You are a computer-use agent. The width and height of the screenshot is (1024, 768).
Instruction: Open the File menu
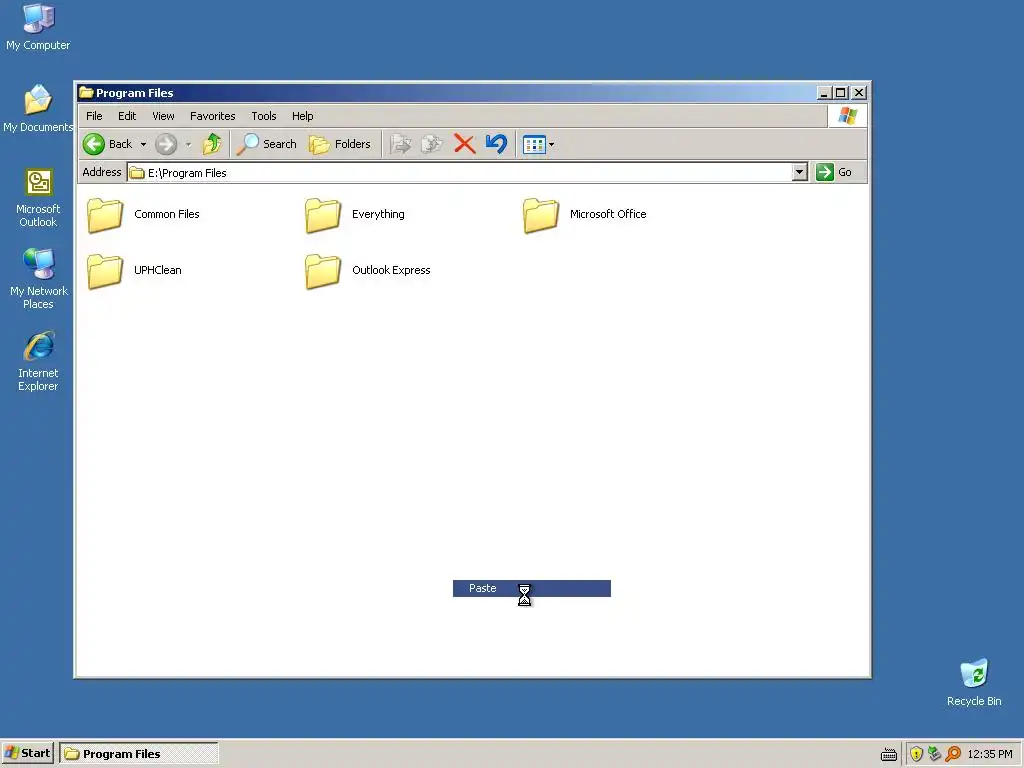click(x=94, y=116)
